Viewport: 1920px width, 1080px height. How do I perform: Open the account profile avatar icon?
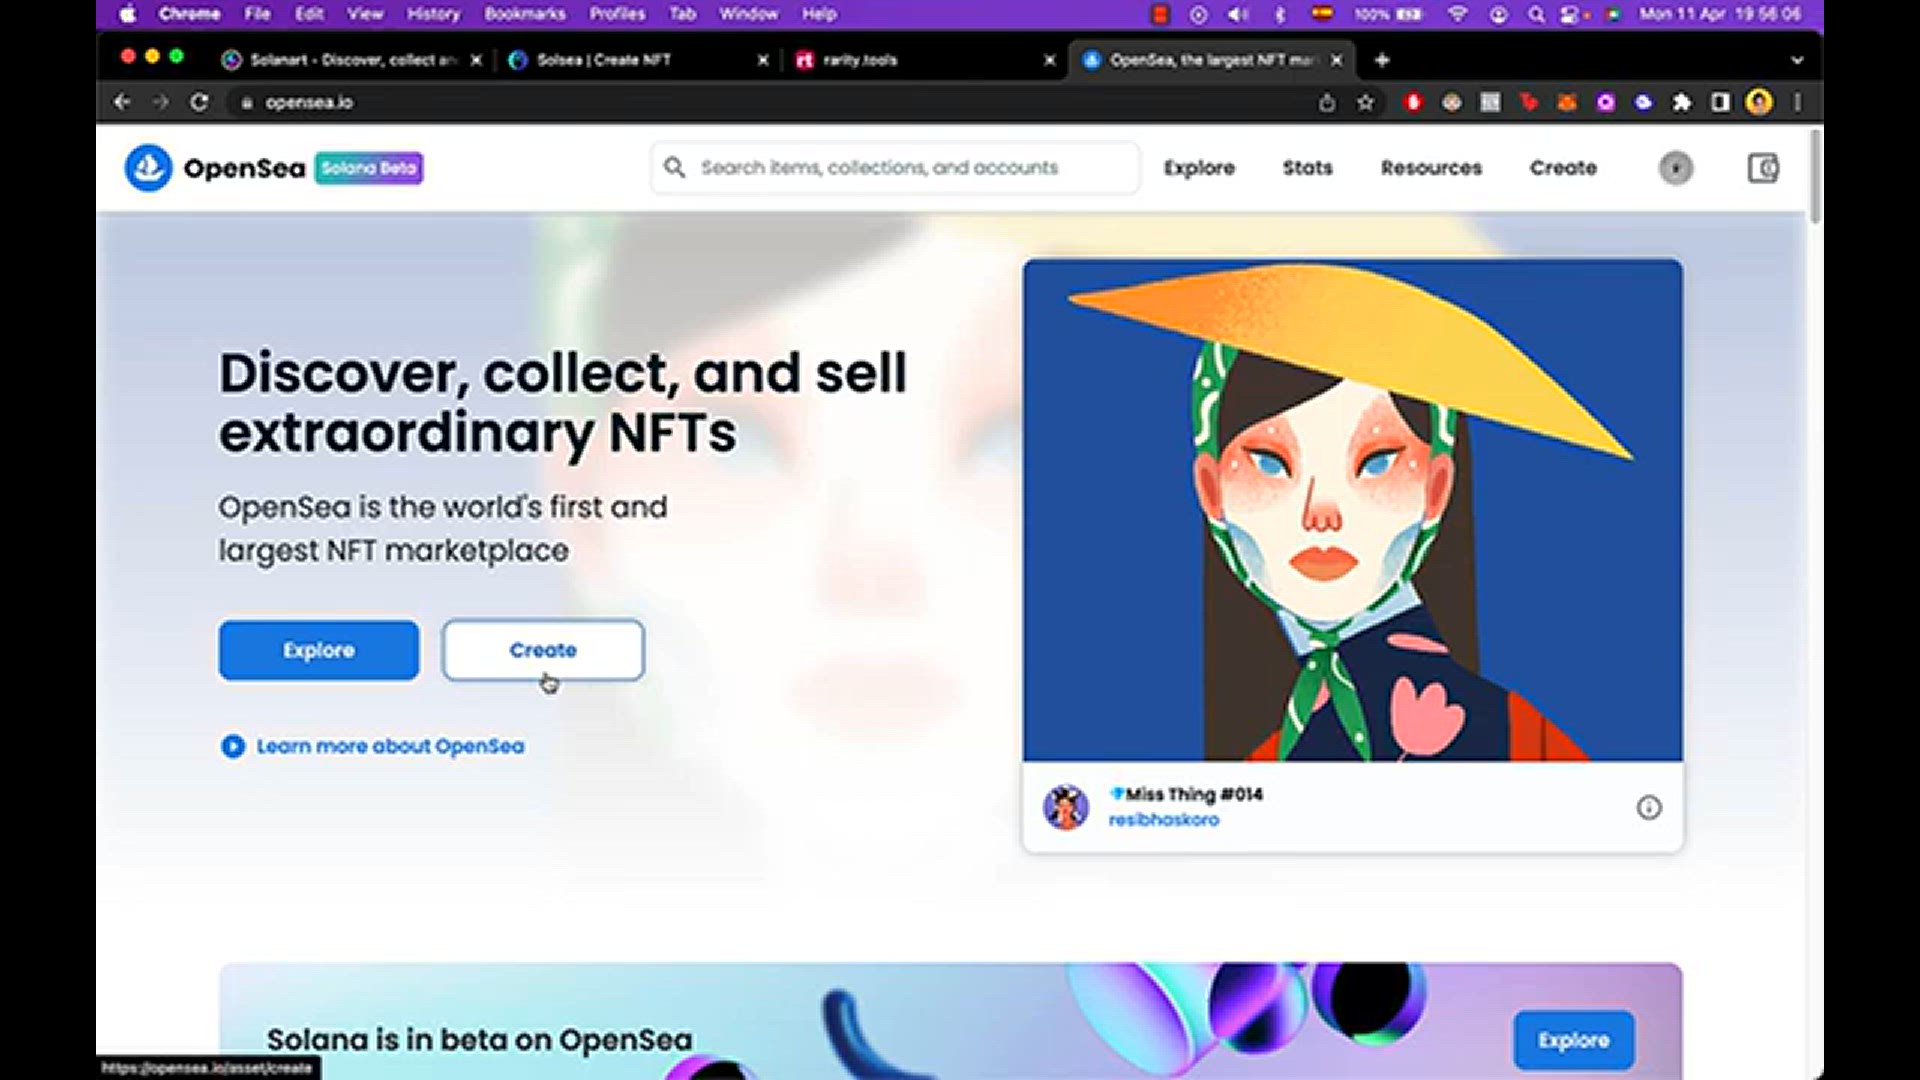click(x=1676, y=168)
